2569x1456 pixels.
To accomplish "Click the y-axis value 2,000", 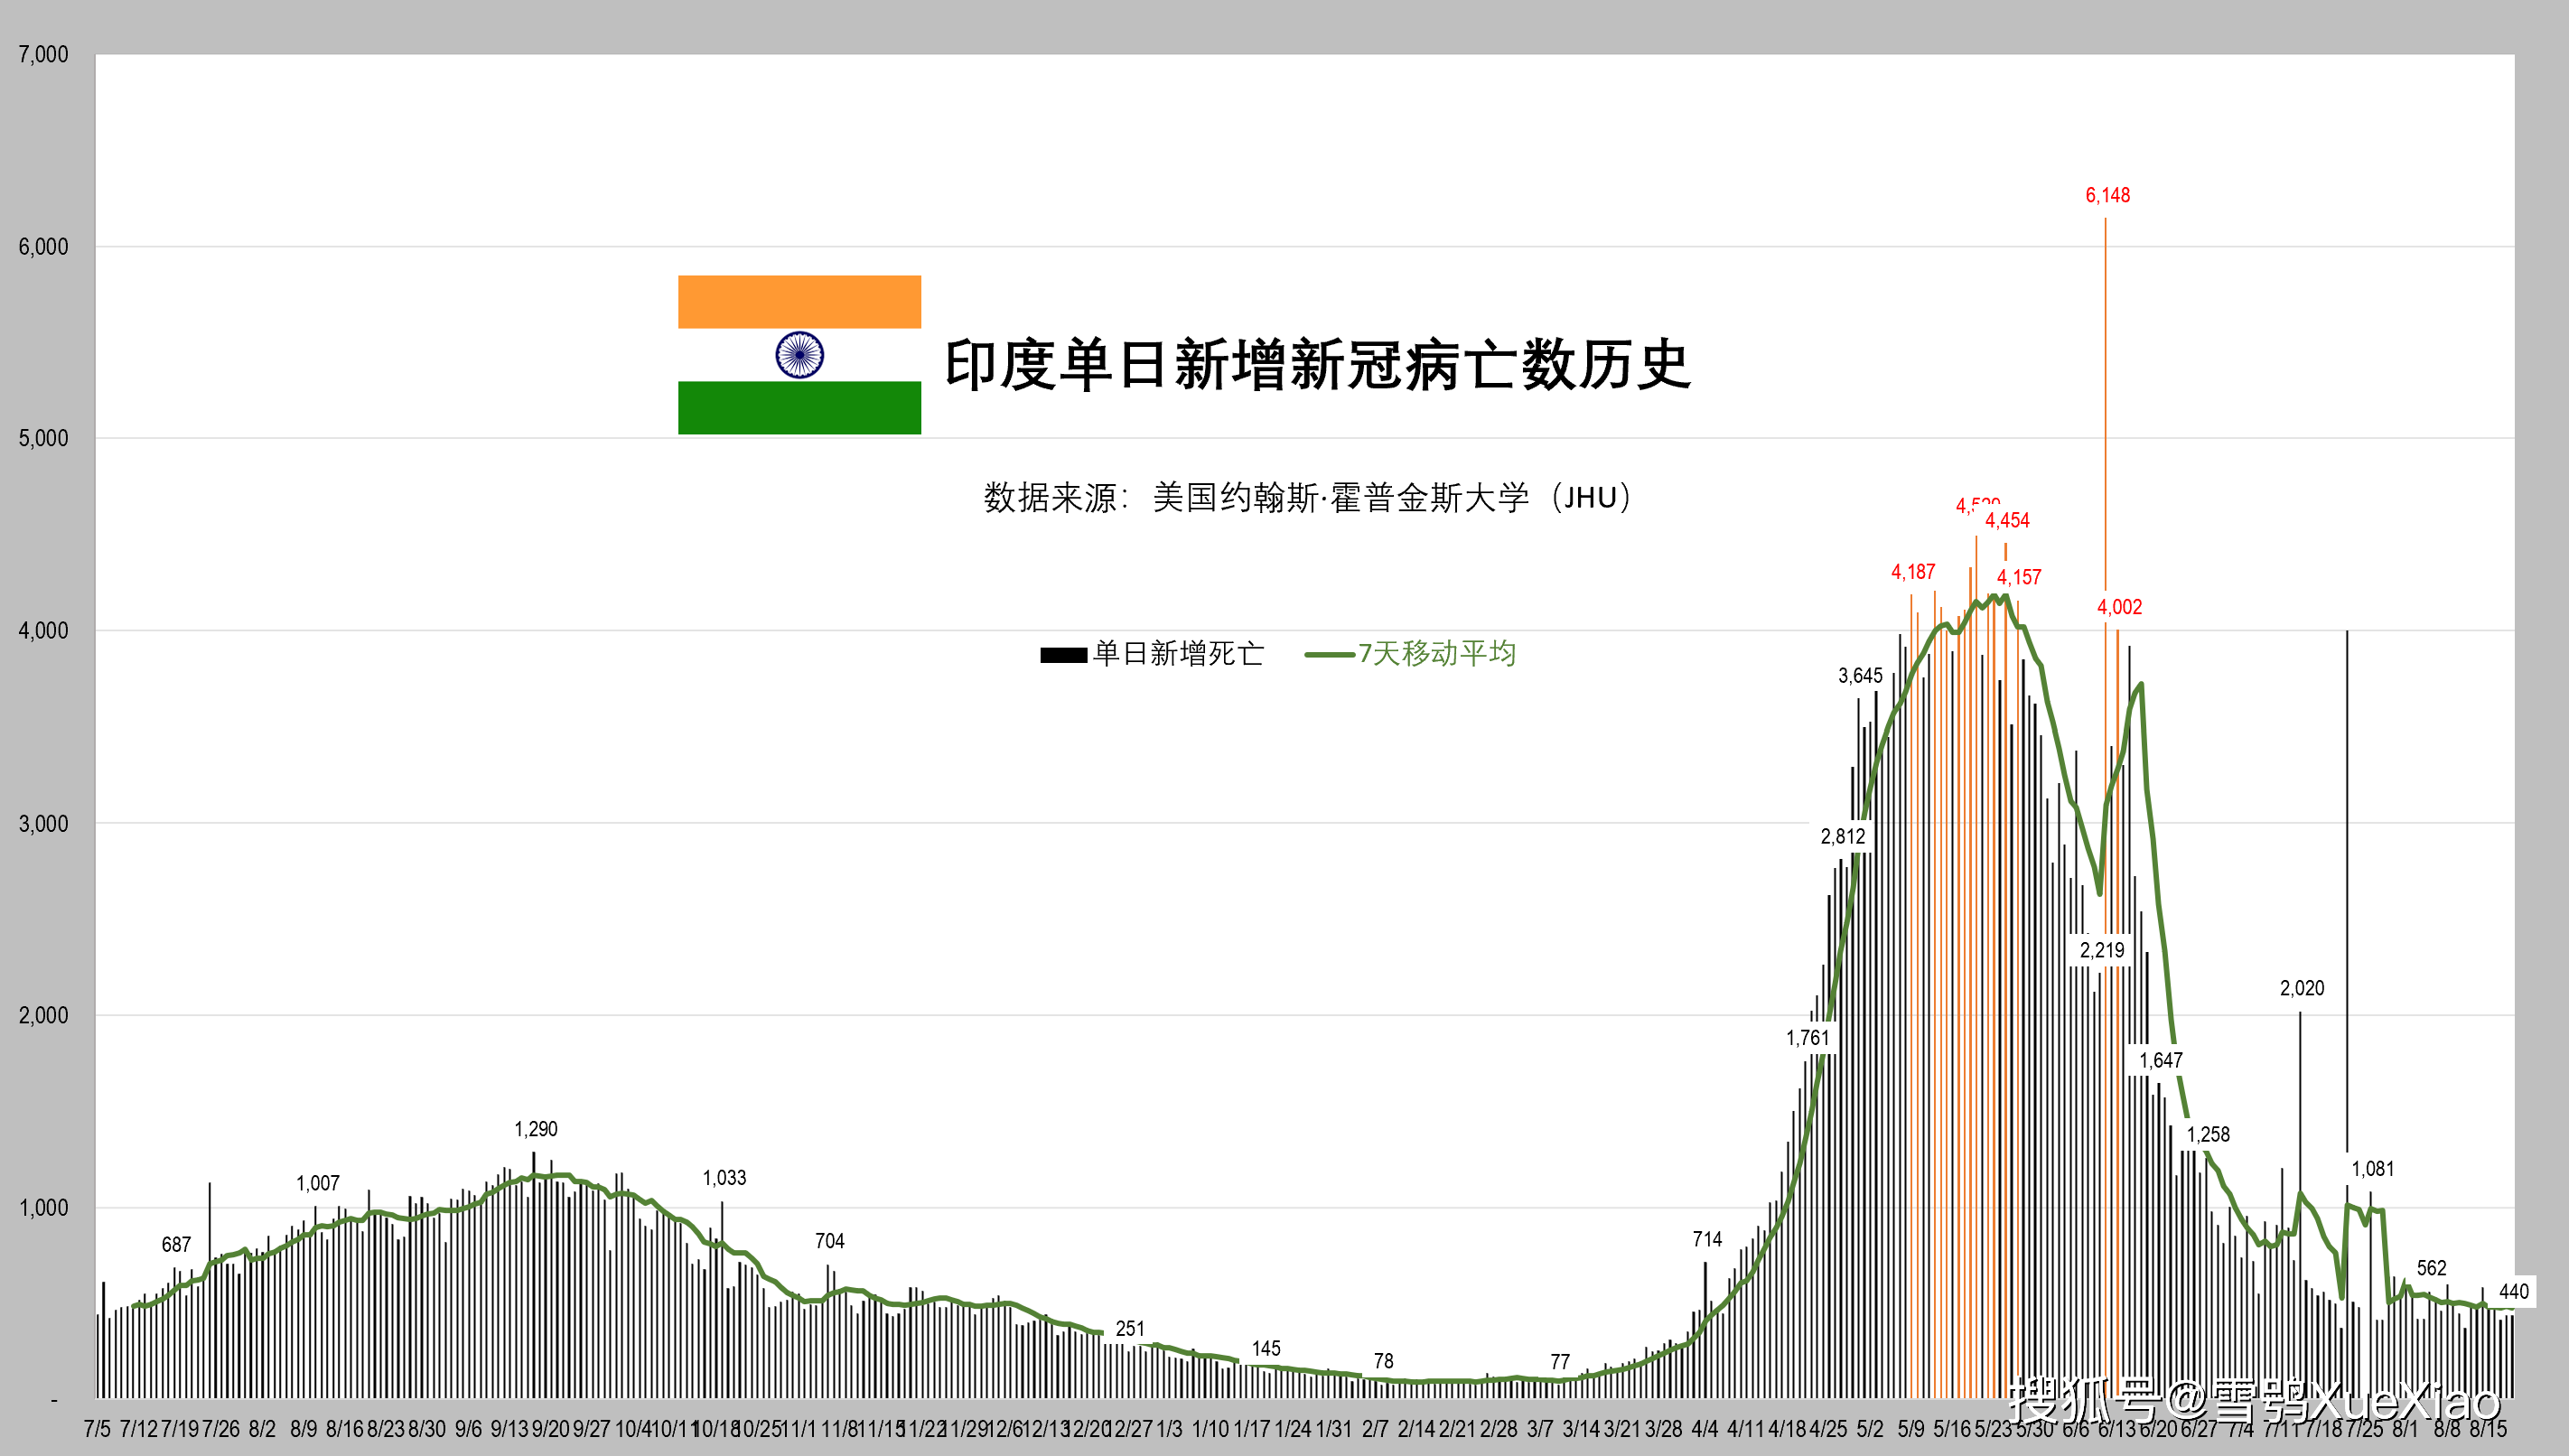I will click(x=44, y=1016).
